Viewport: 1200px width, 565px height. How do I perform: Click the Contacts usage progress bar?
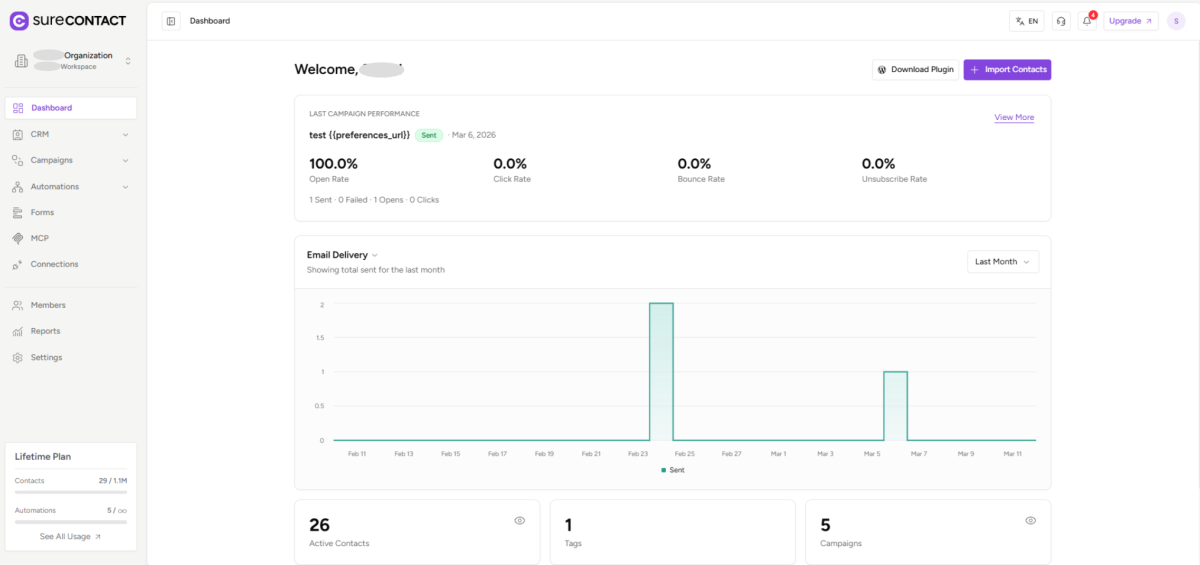(70, 492)
